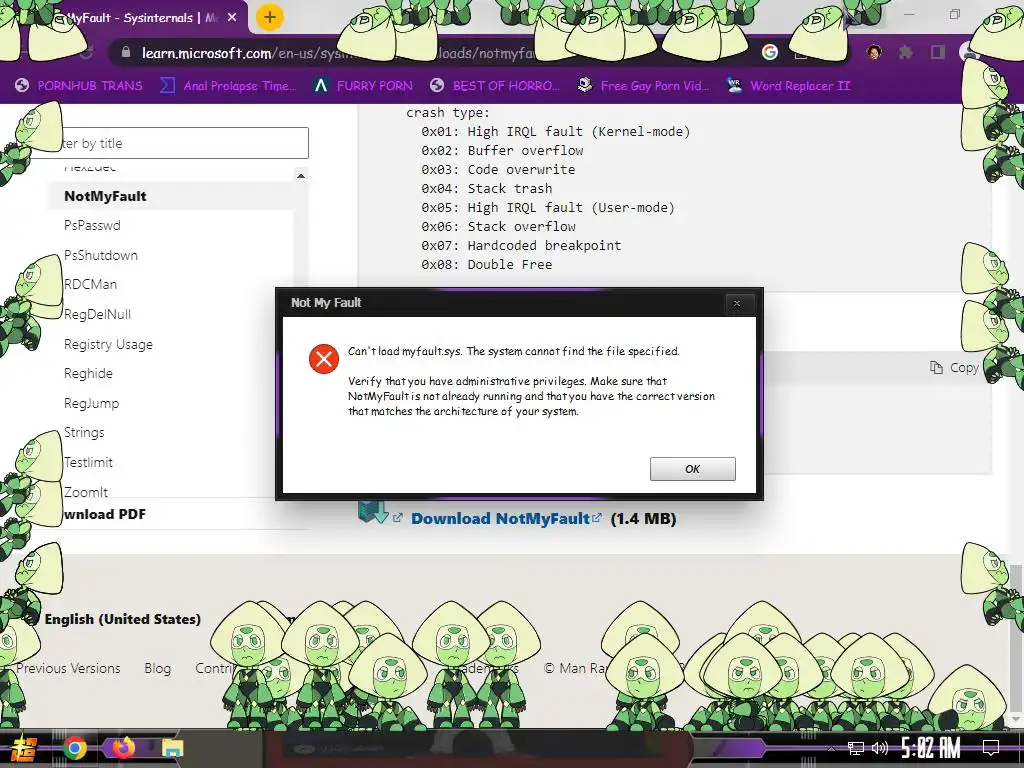Open PsShutdown in the sidebar

pyautogui.click(x=101, y=255)
